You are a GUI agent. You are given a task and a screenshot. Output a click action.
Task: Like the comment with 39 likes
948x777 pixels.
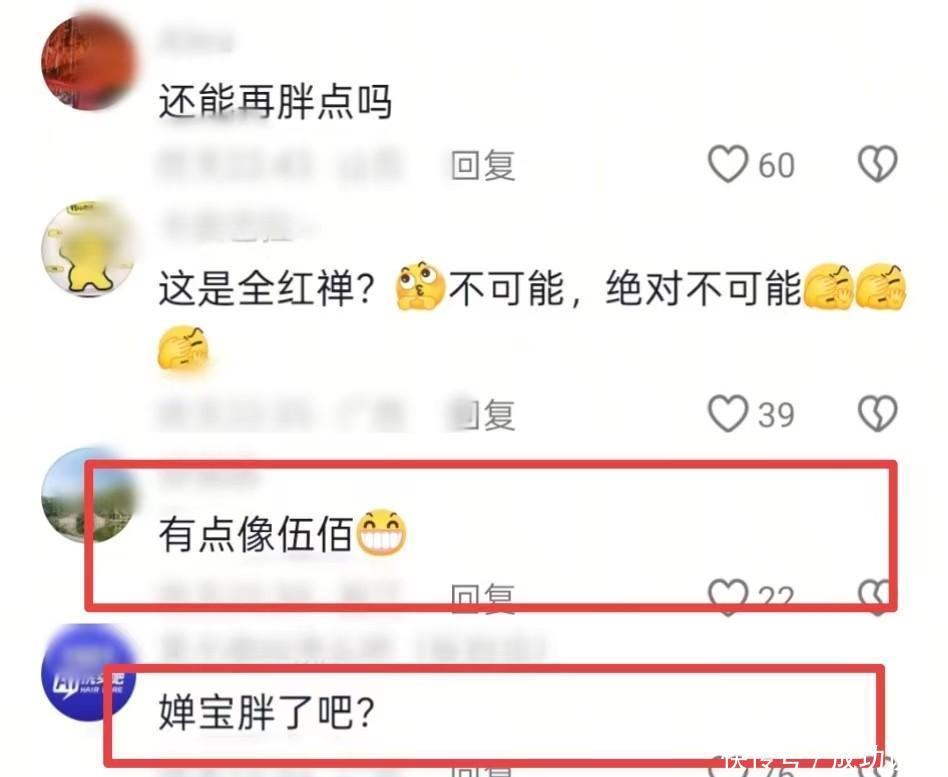(x=727, y=414)
